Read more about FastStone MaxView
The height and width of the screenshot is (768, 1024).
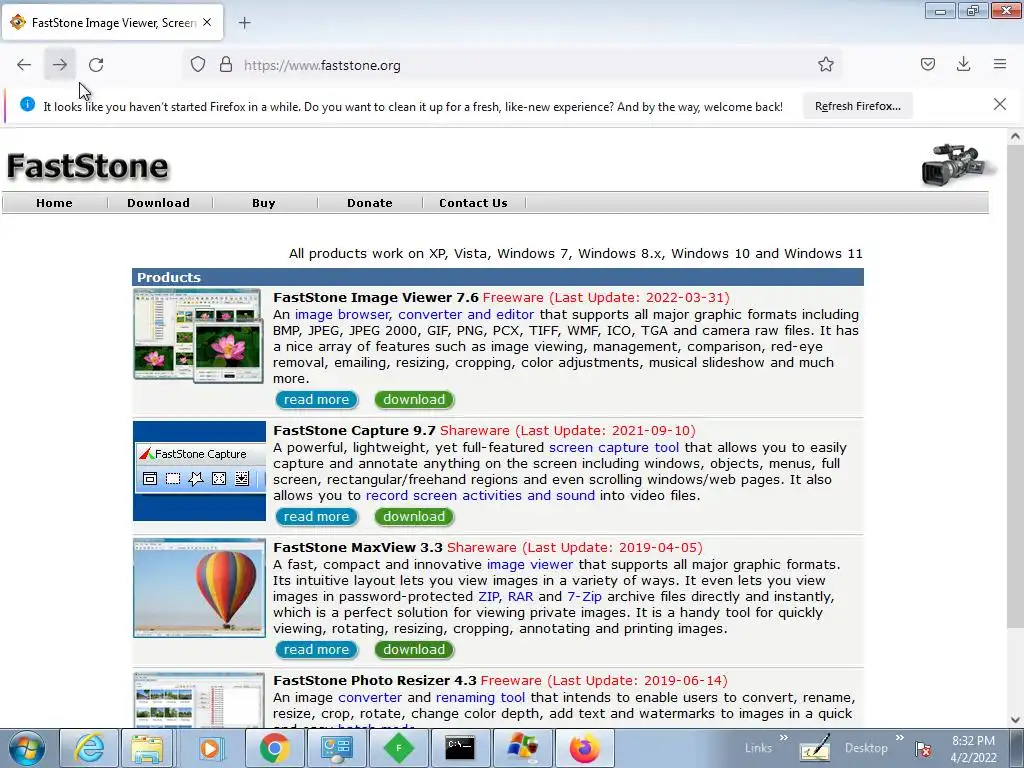(317, 650)
